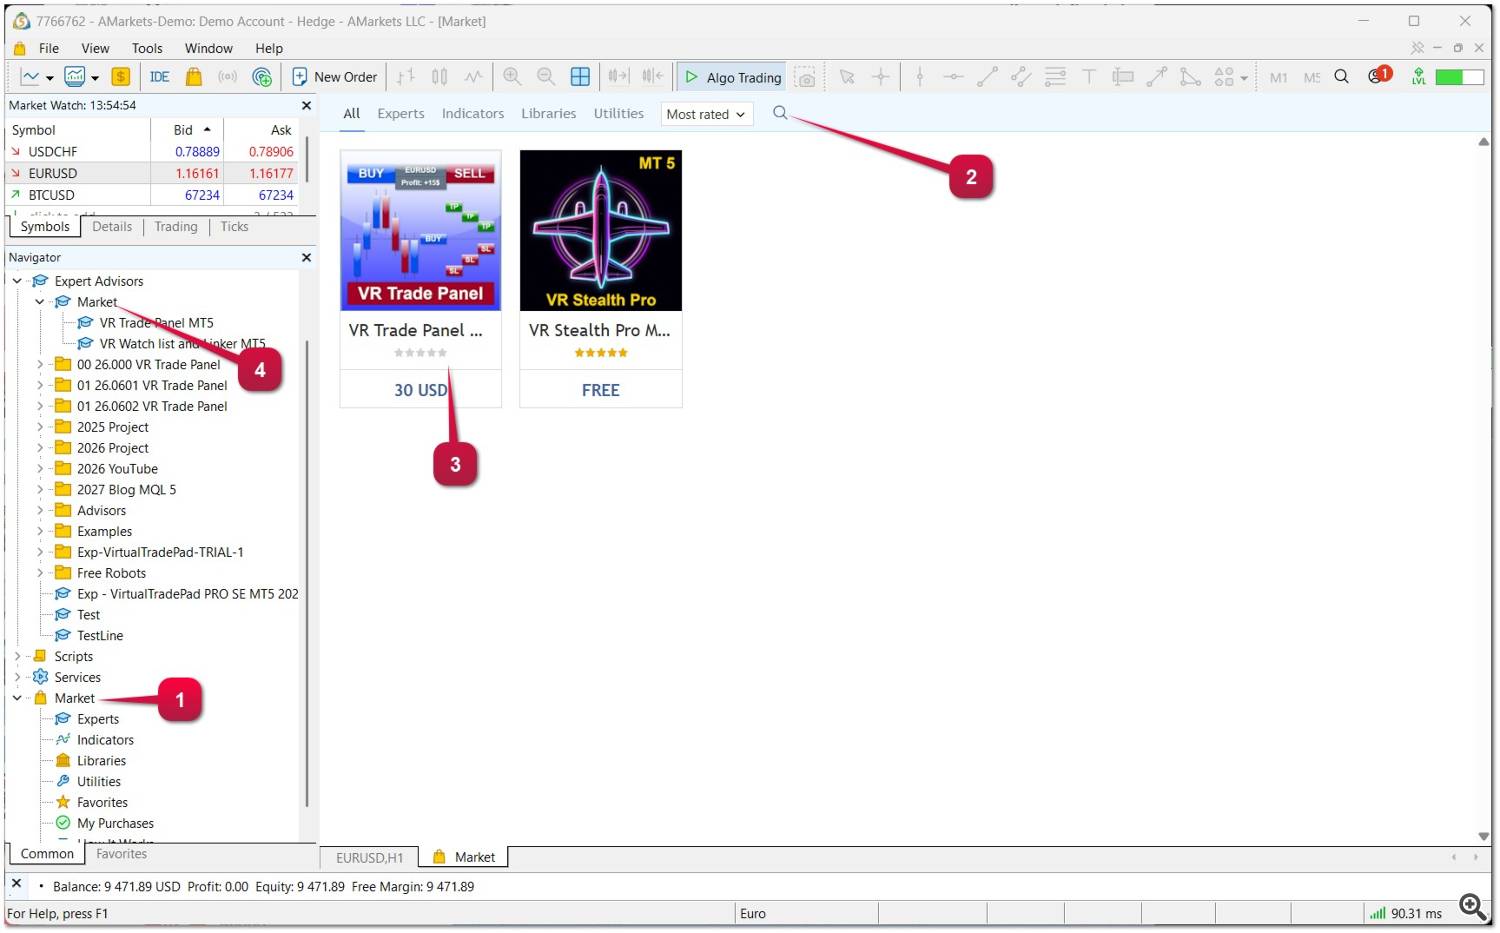Open the Most rated sort dropdown

tap(706, 114)
